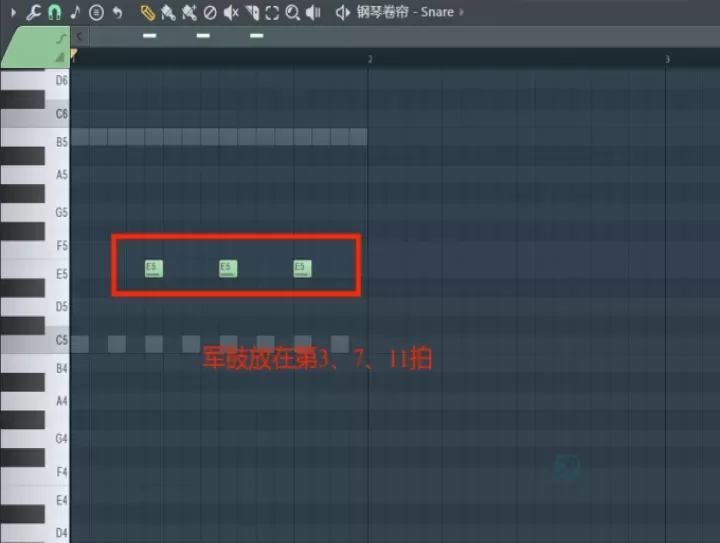Image resolution: width=720 pixels, height=543 pixels.
Task: Select the dashed-square Select tool
Action: pos(272,13)
